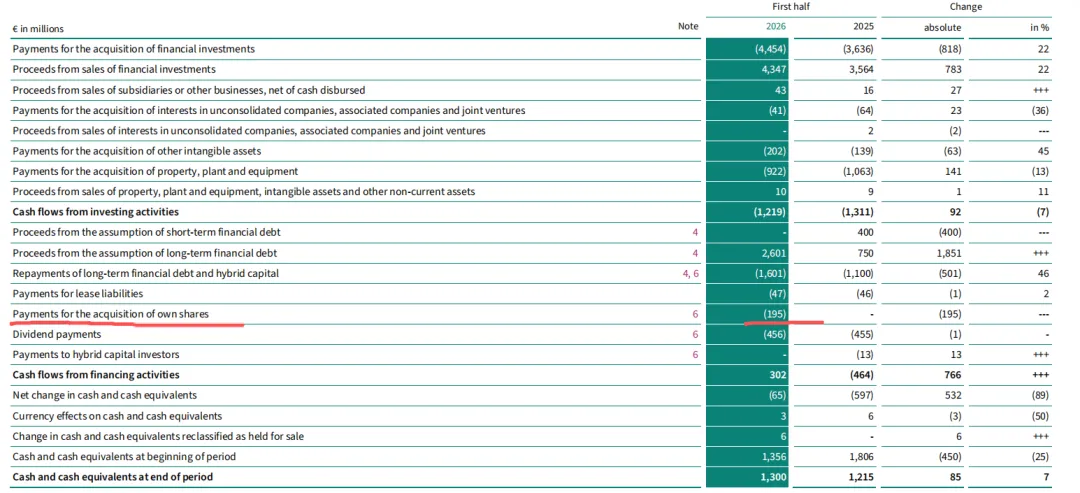Select 'Payments for the acquisition of own shares' row label
The height and width of the screenshot is (493, 1080).
coord(111,314)
